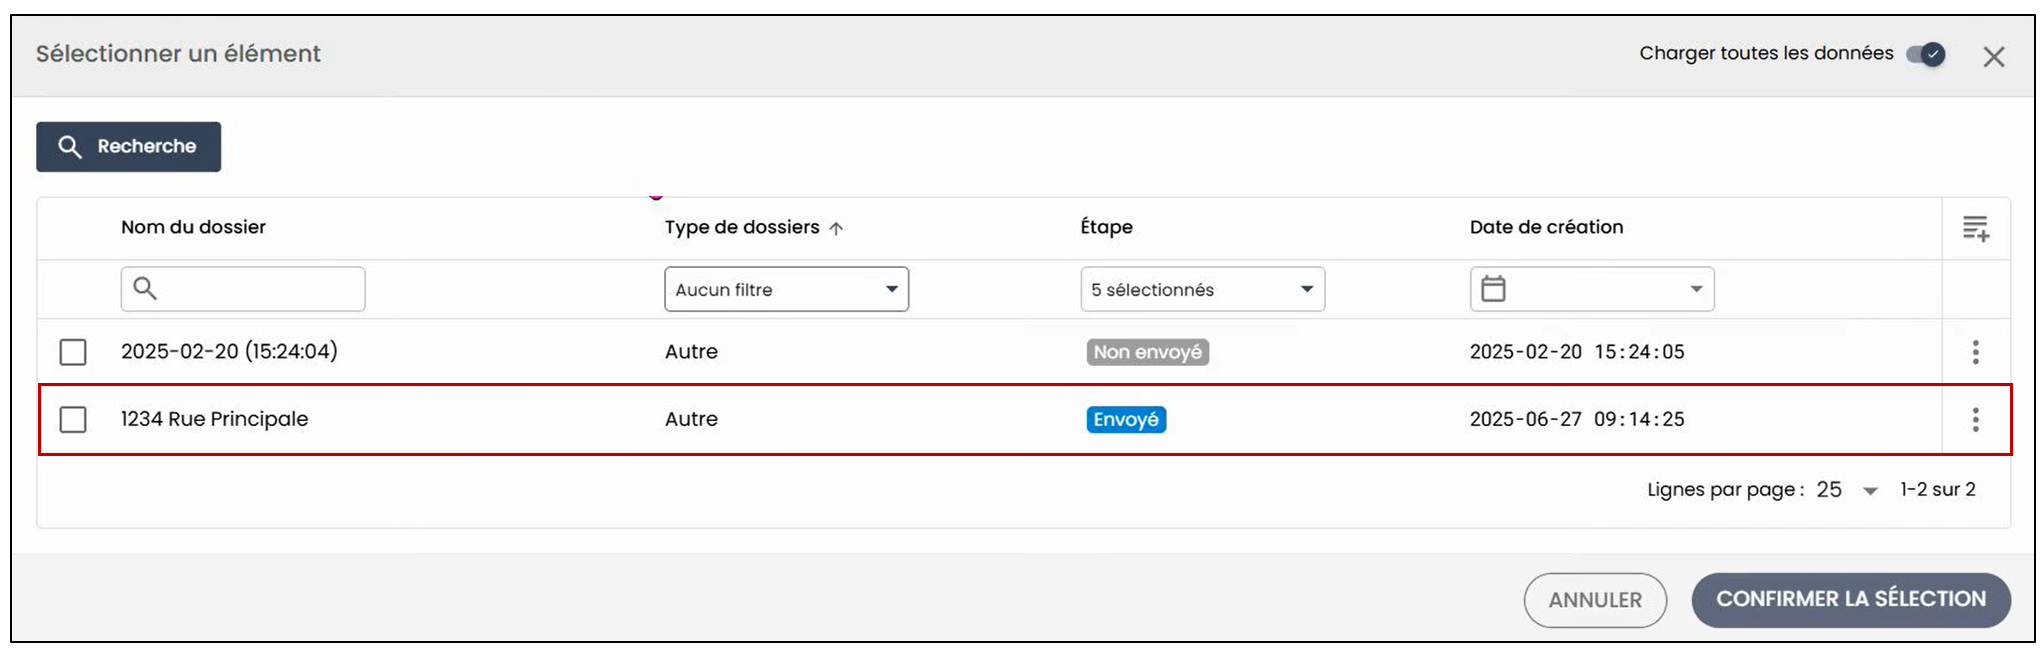
Task: Sort by Nom du dossier column header
Action: [x=193, y=227]
